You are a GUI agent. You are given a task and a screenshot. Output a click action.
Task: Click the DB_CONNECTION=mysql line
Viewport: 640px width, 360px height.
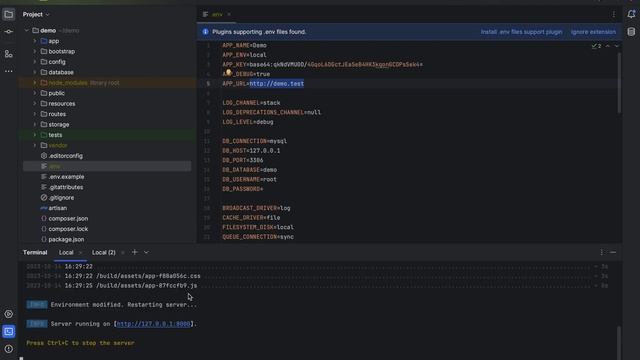pos(254,141)
